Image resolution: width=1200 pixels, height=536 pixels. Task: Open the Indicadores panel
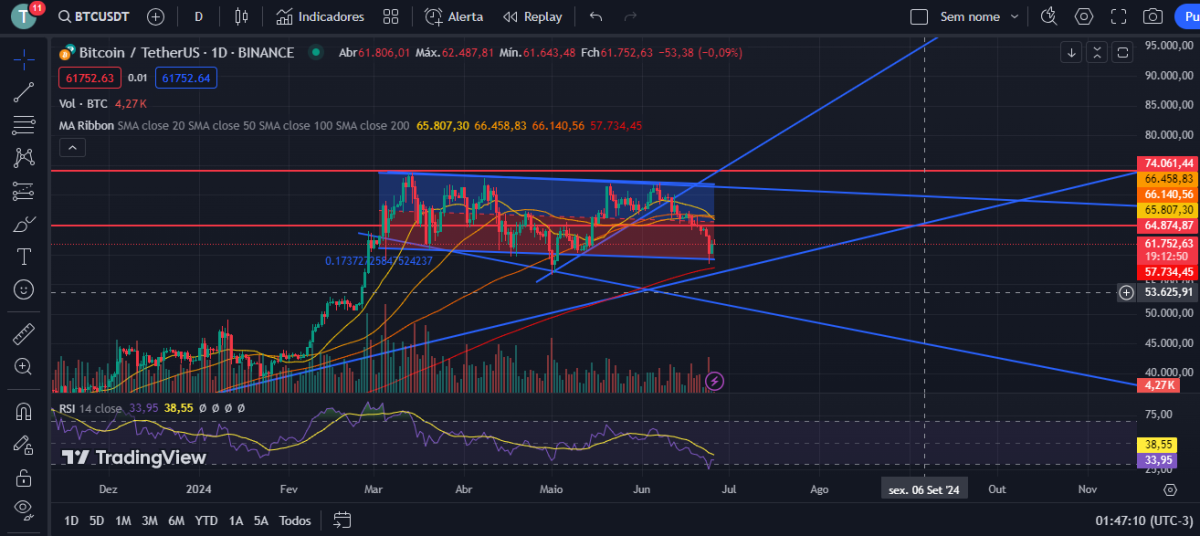pos(320,17)
